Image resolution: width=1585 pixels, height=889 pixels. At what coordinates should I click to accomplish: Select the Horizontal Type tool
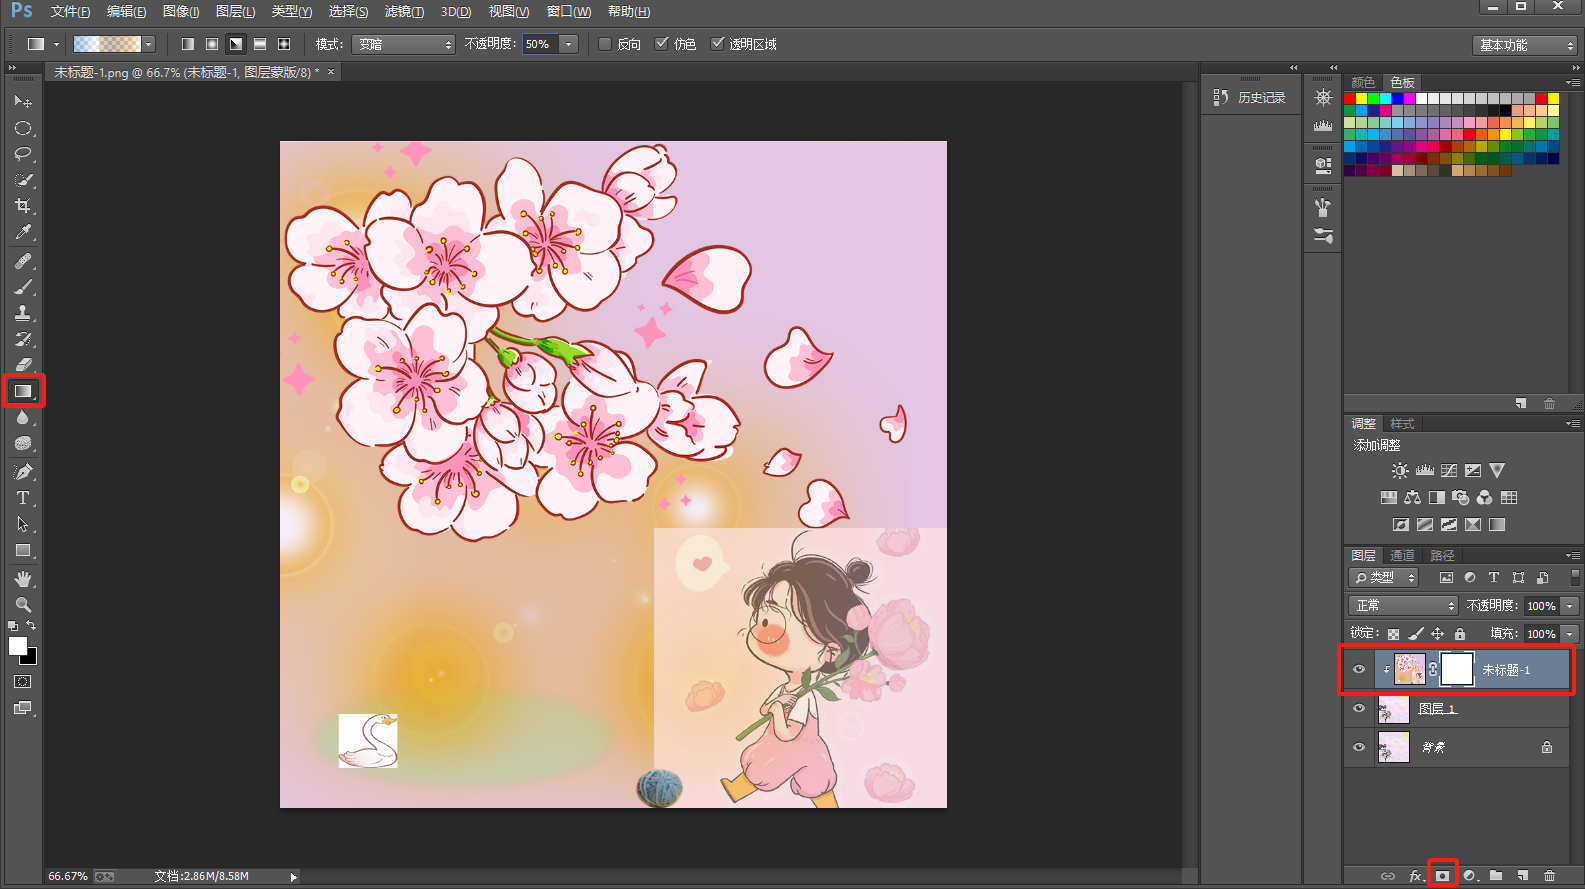23,498
